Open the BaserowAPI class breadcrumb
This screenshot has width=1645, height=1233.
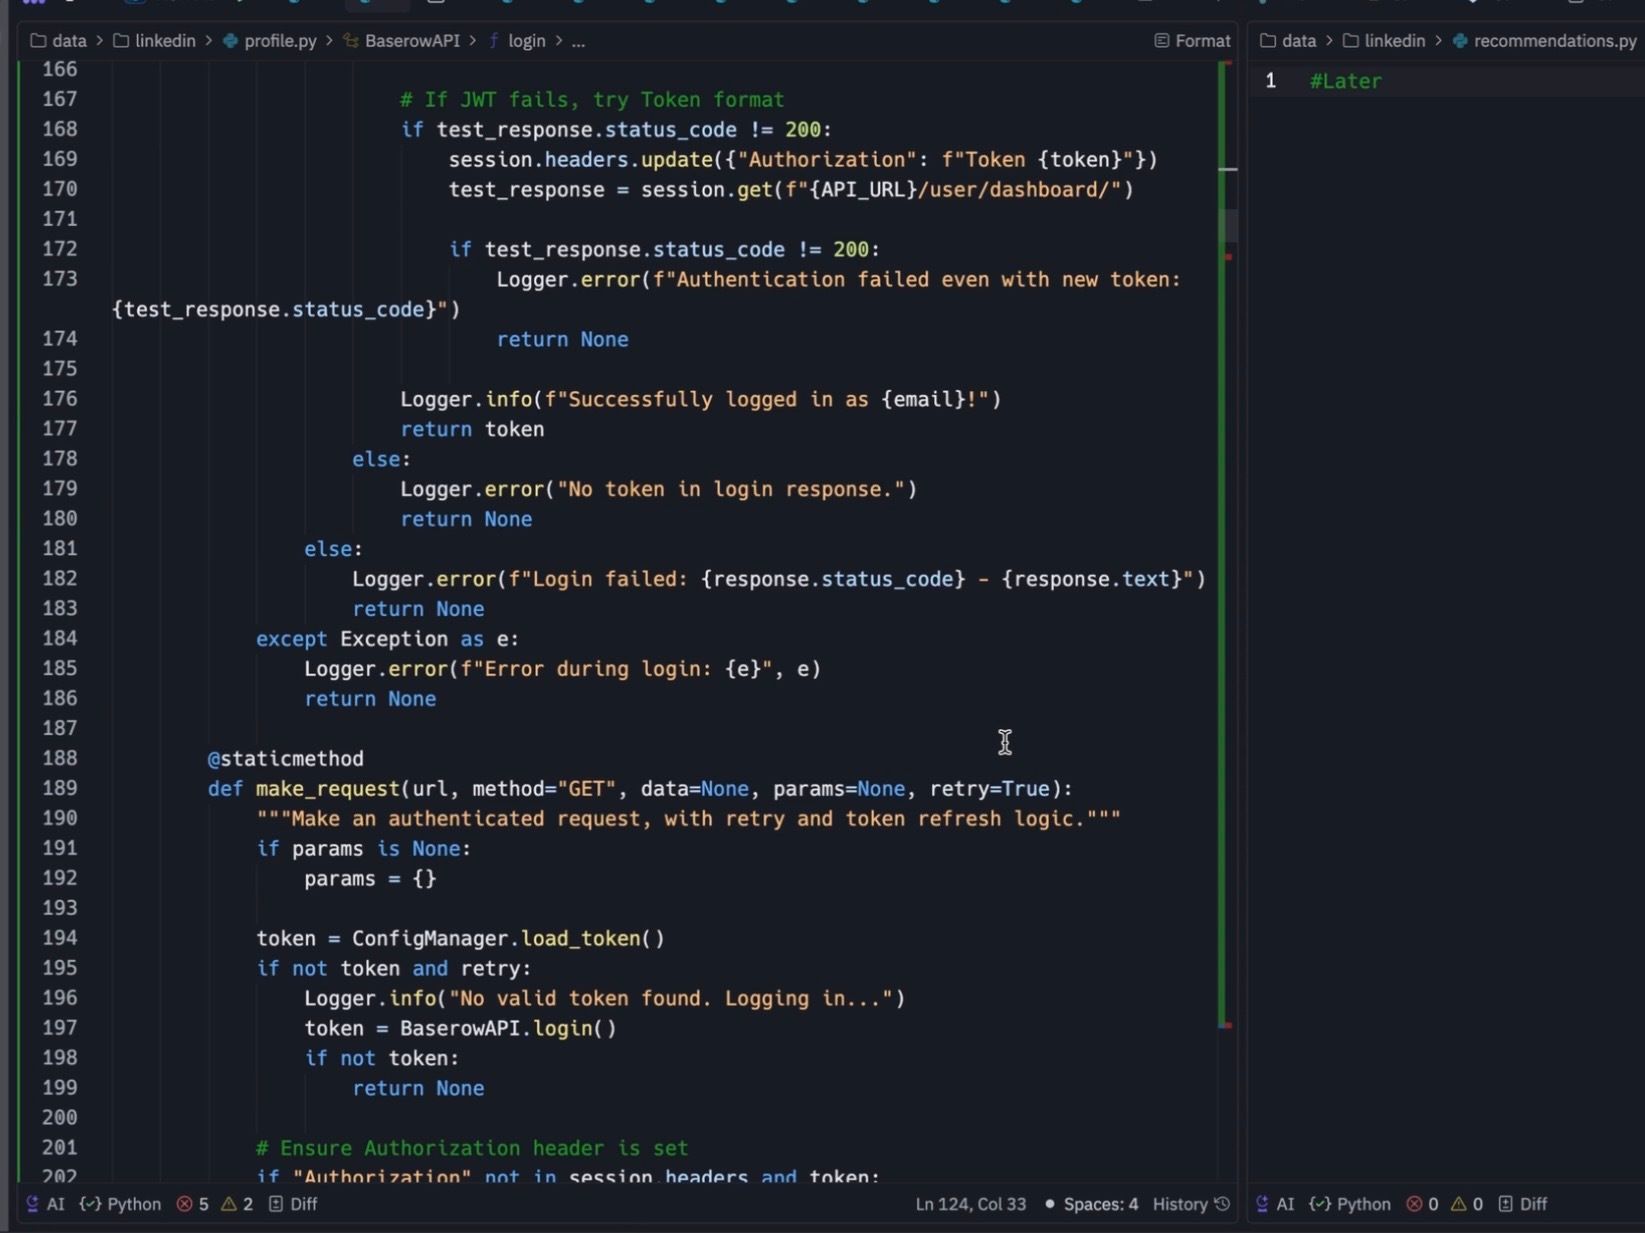[x=401, y=41]
